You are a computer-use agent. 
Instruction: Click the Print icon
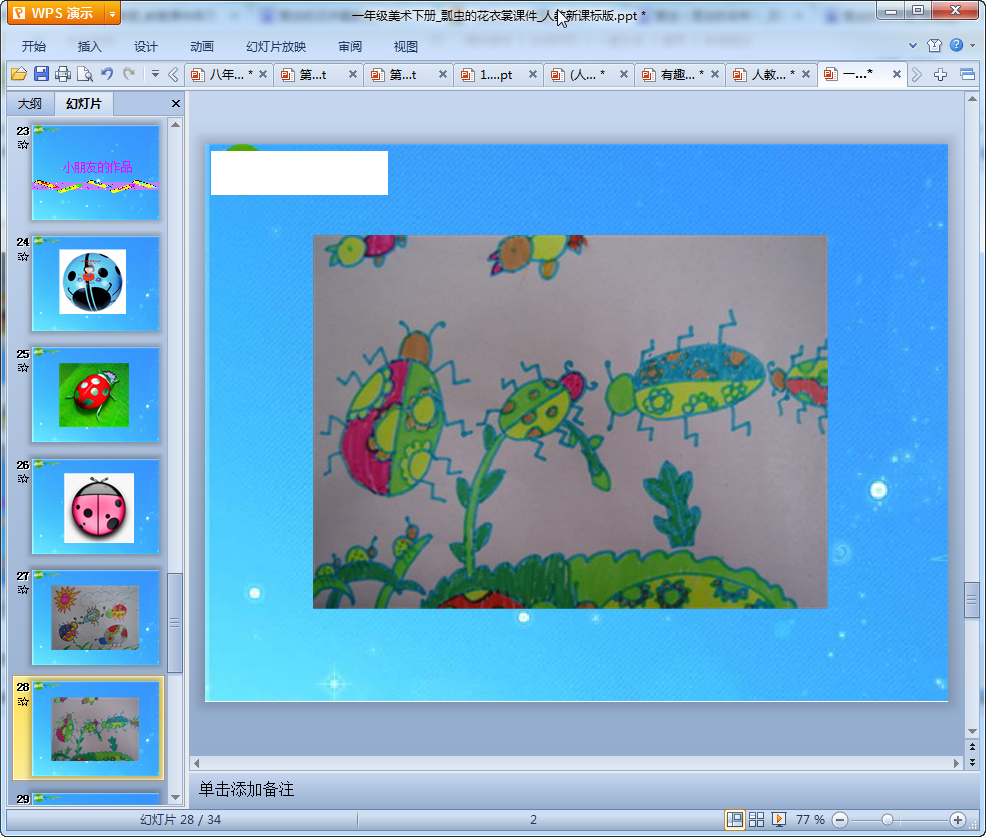(63, 74)
